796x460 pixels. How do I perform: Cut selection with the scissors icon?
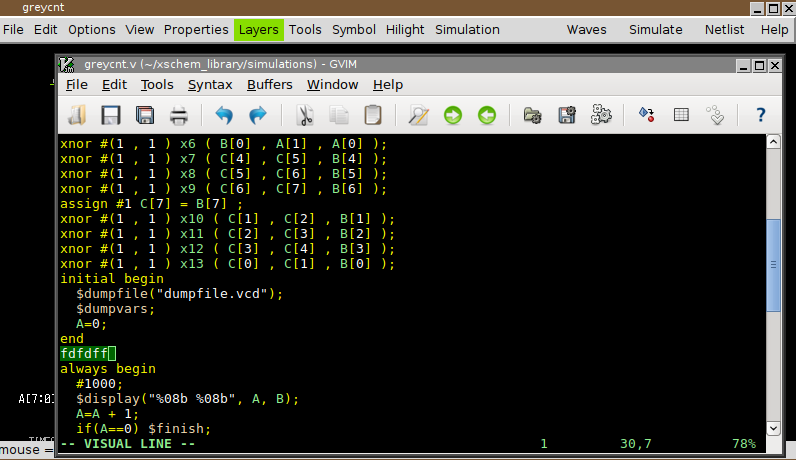(305, 115)
